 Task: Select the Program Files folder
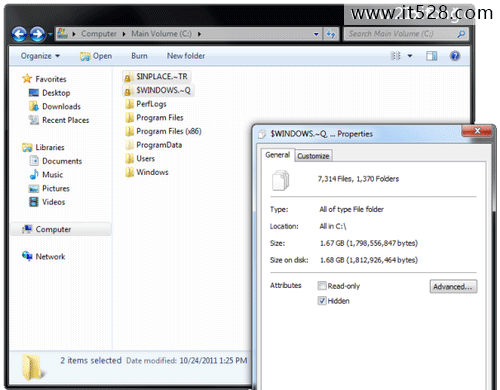pos(160,118)
